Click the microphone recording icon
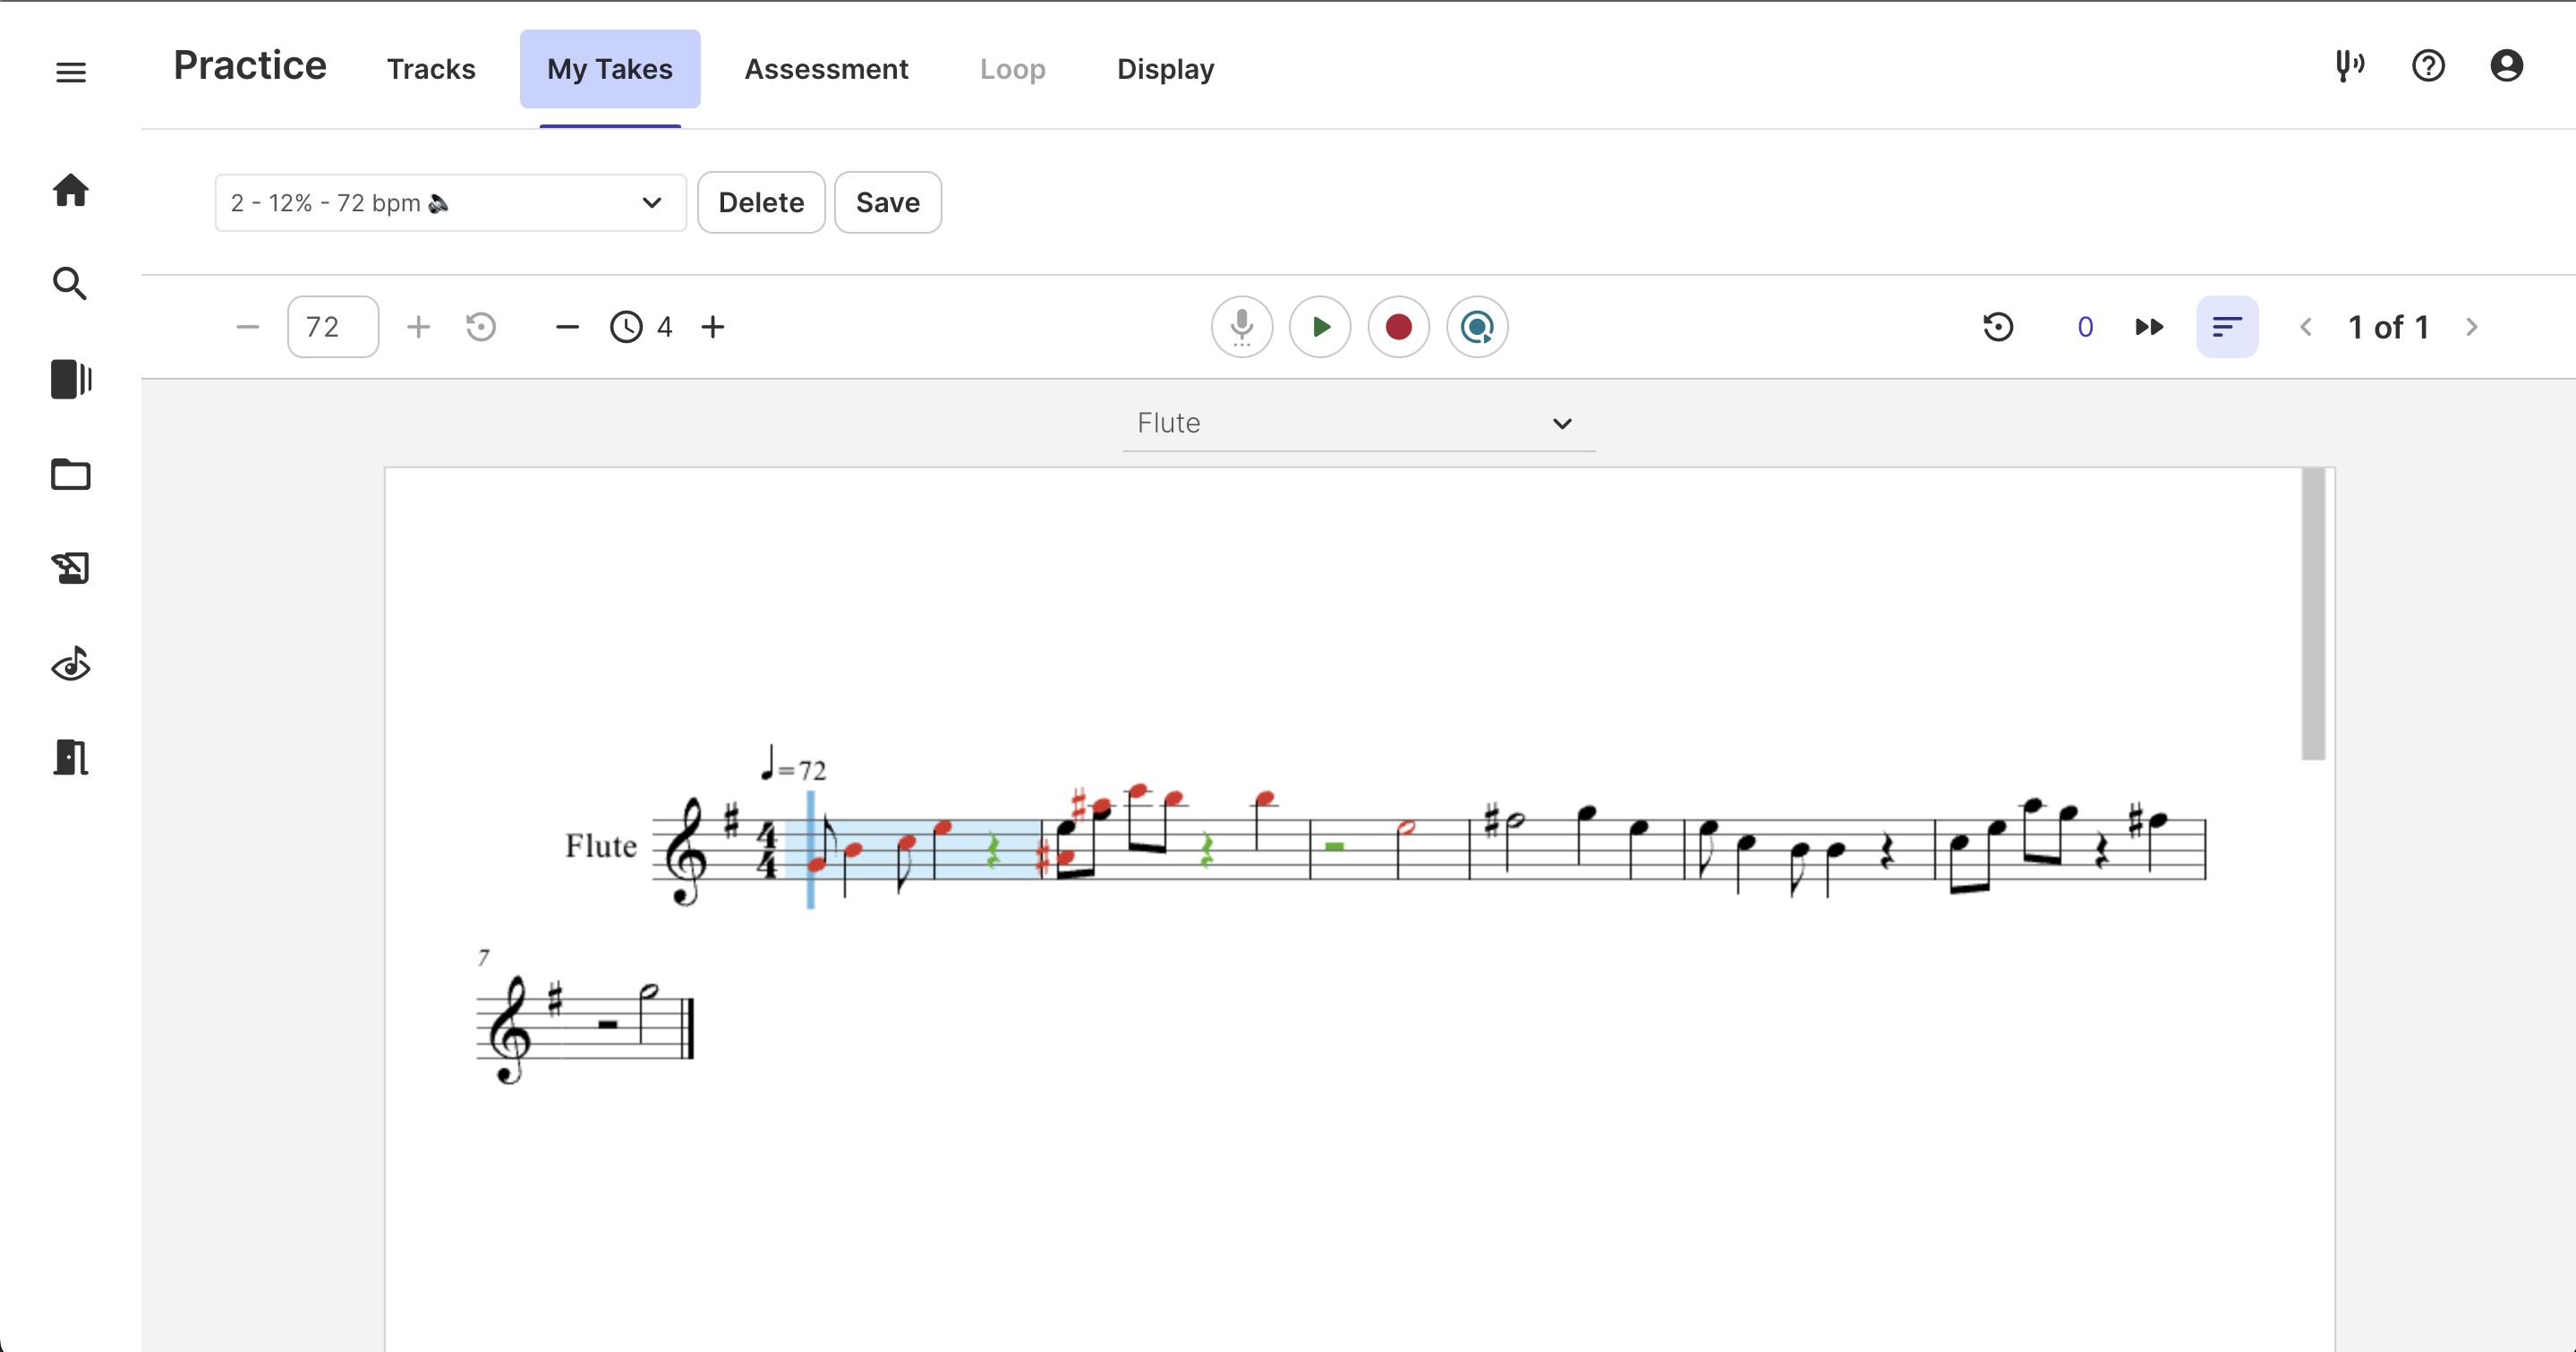 coord(1244,326)
